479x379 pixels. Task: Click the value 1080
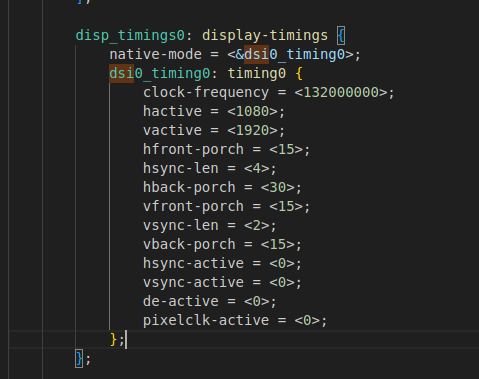pos(253,111)
